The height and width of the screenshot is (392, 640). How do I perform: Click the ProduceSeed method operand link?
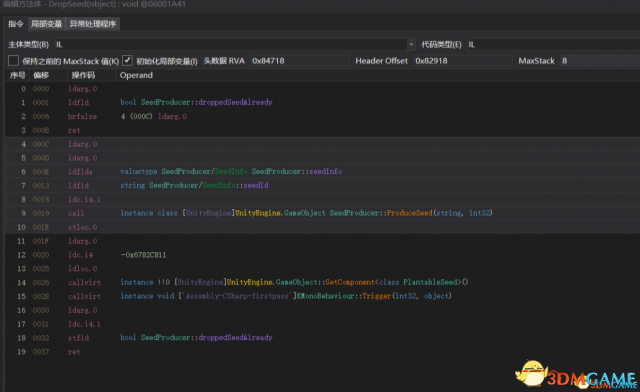[409, 213]
